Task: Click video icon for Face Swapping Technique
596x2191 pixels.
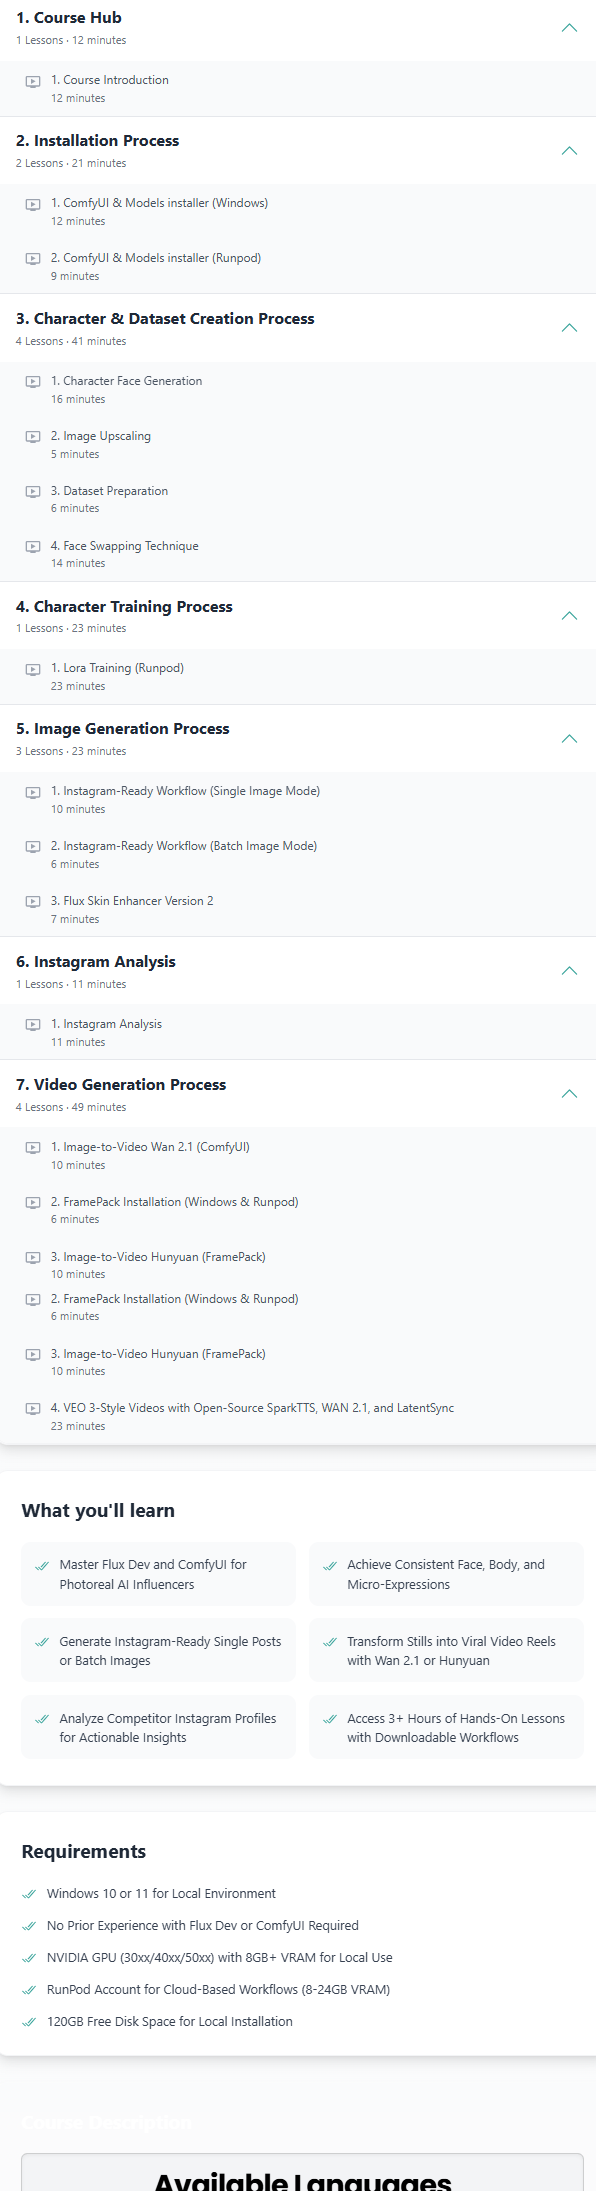Action: coord(33,547)
